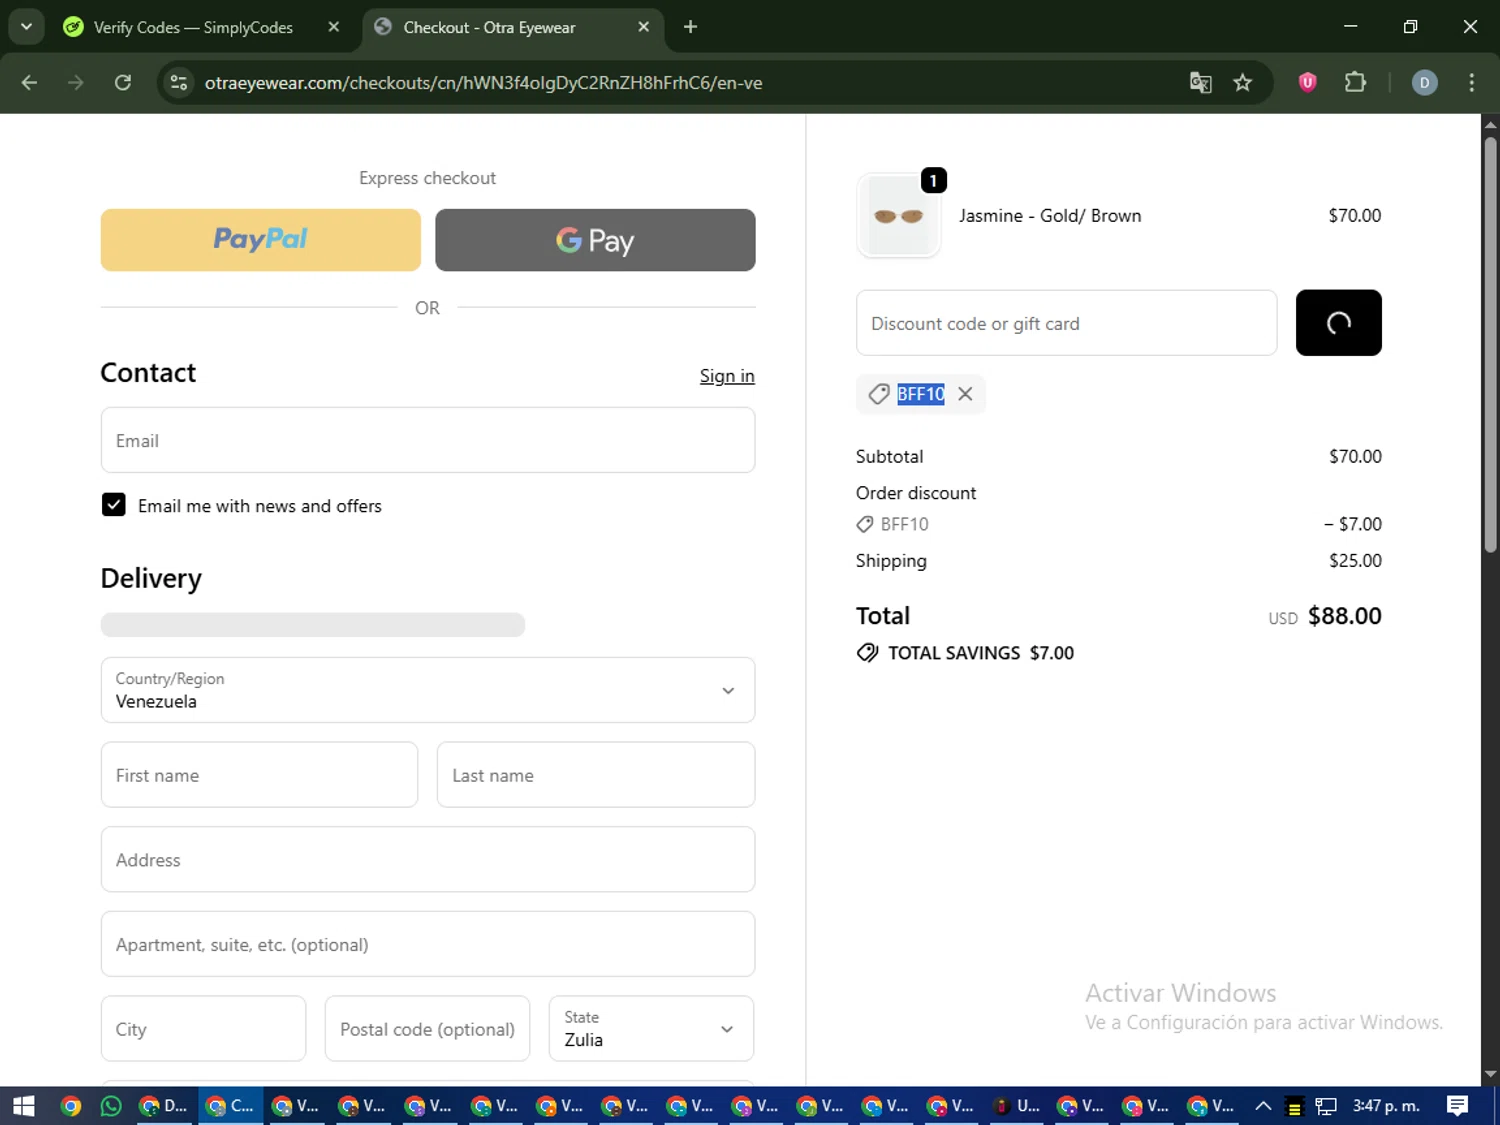
Task: Click the Jasmine - Gold/ Brown item name
Action: (x=1050, y=216)
